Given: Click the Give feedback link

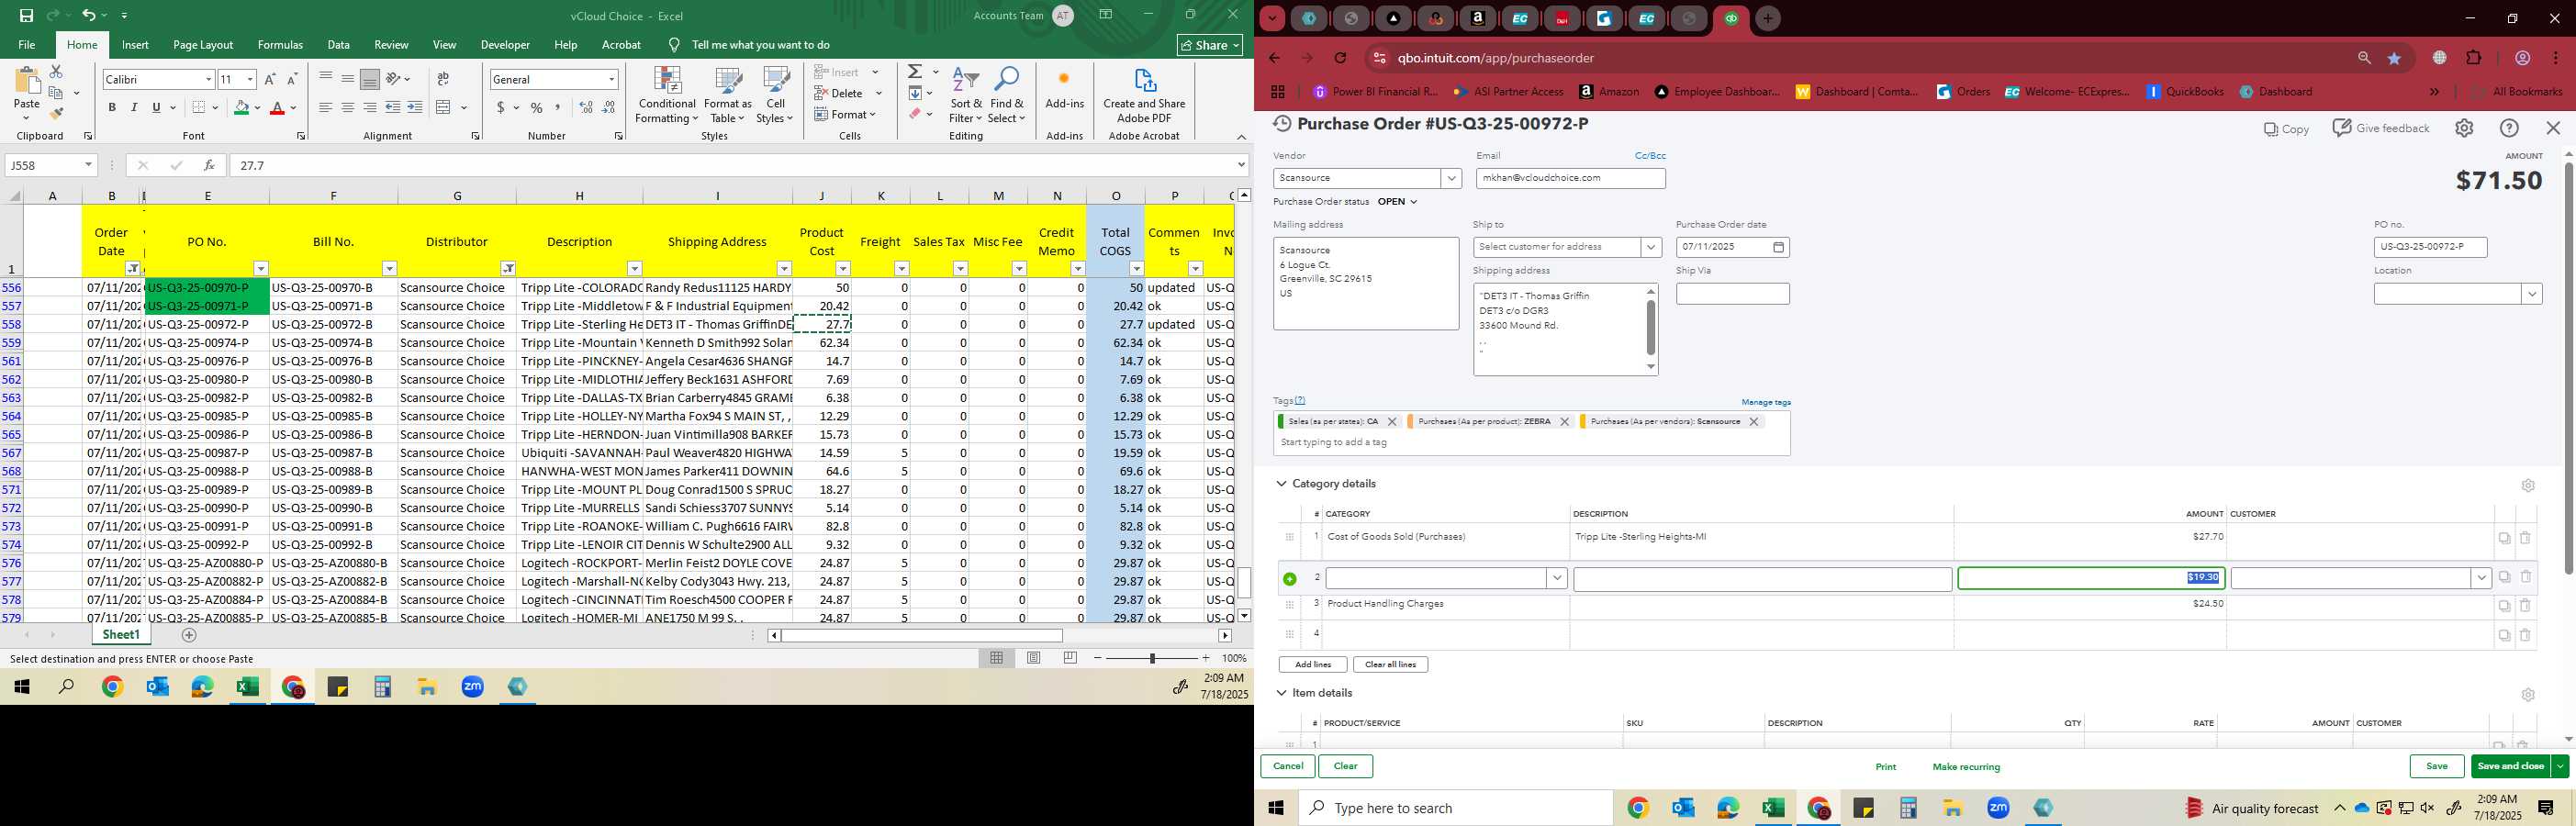Looking at the screenshot, I should 2381,128.
